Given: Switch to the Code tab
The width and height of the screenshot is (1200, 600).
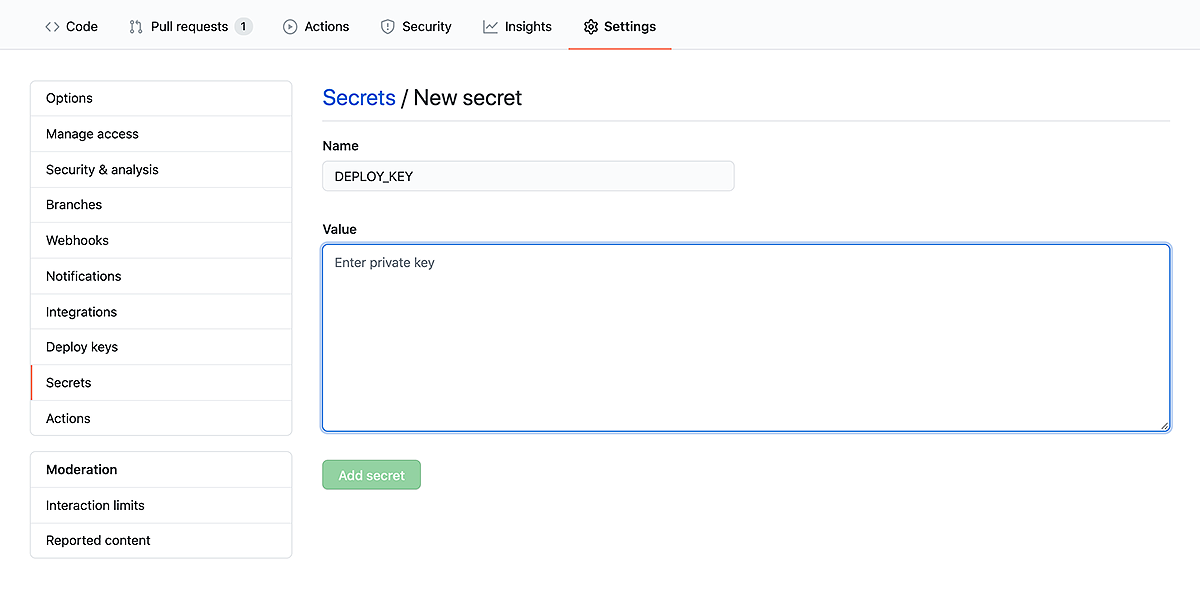Looking at the screenshot, I should pos(71,27).
